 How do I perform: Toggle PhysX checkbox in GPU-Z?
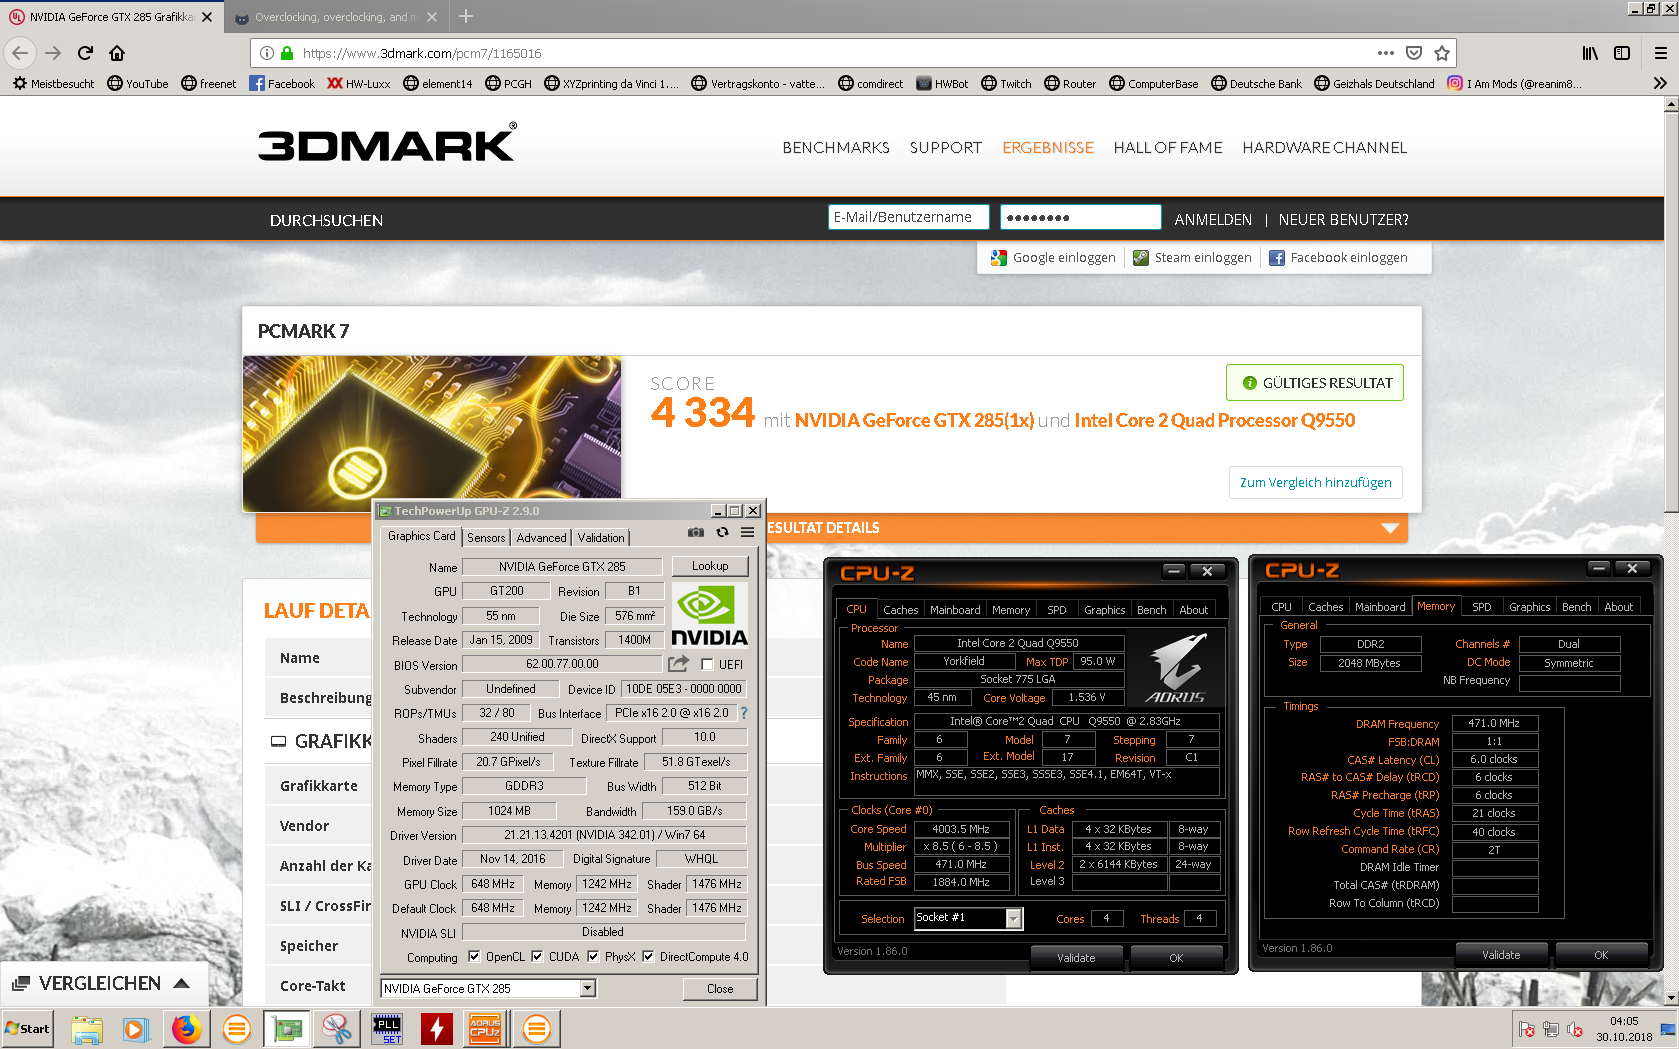(x=593, y=956)
